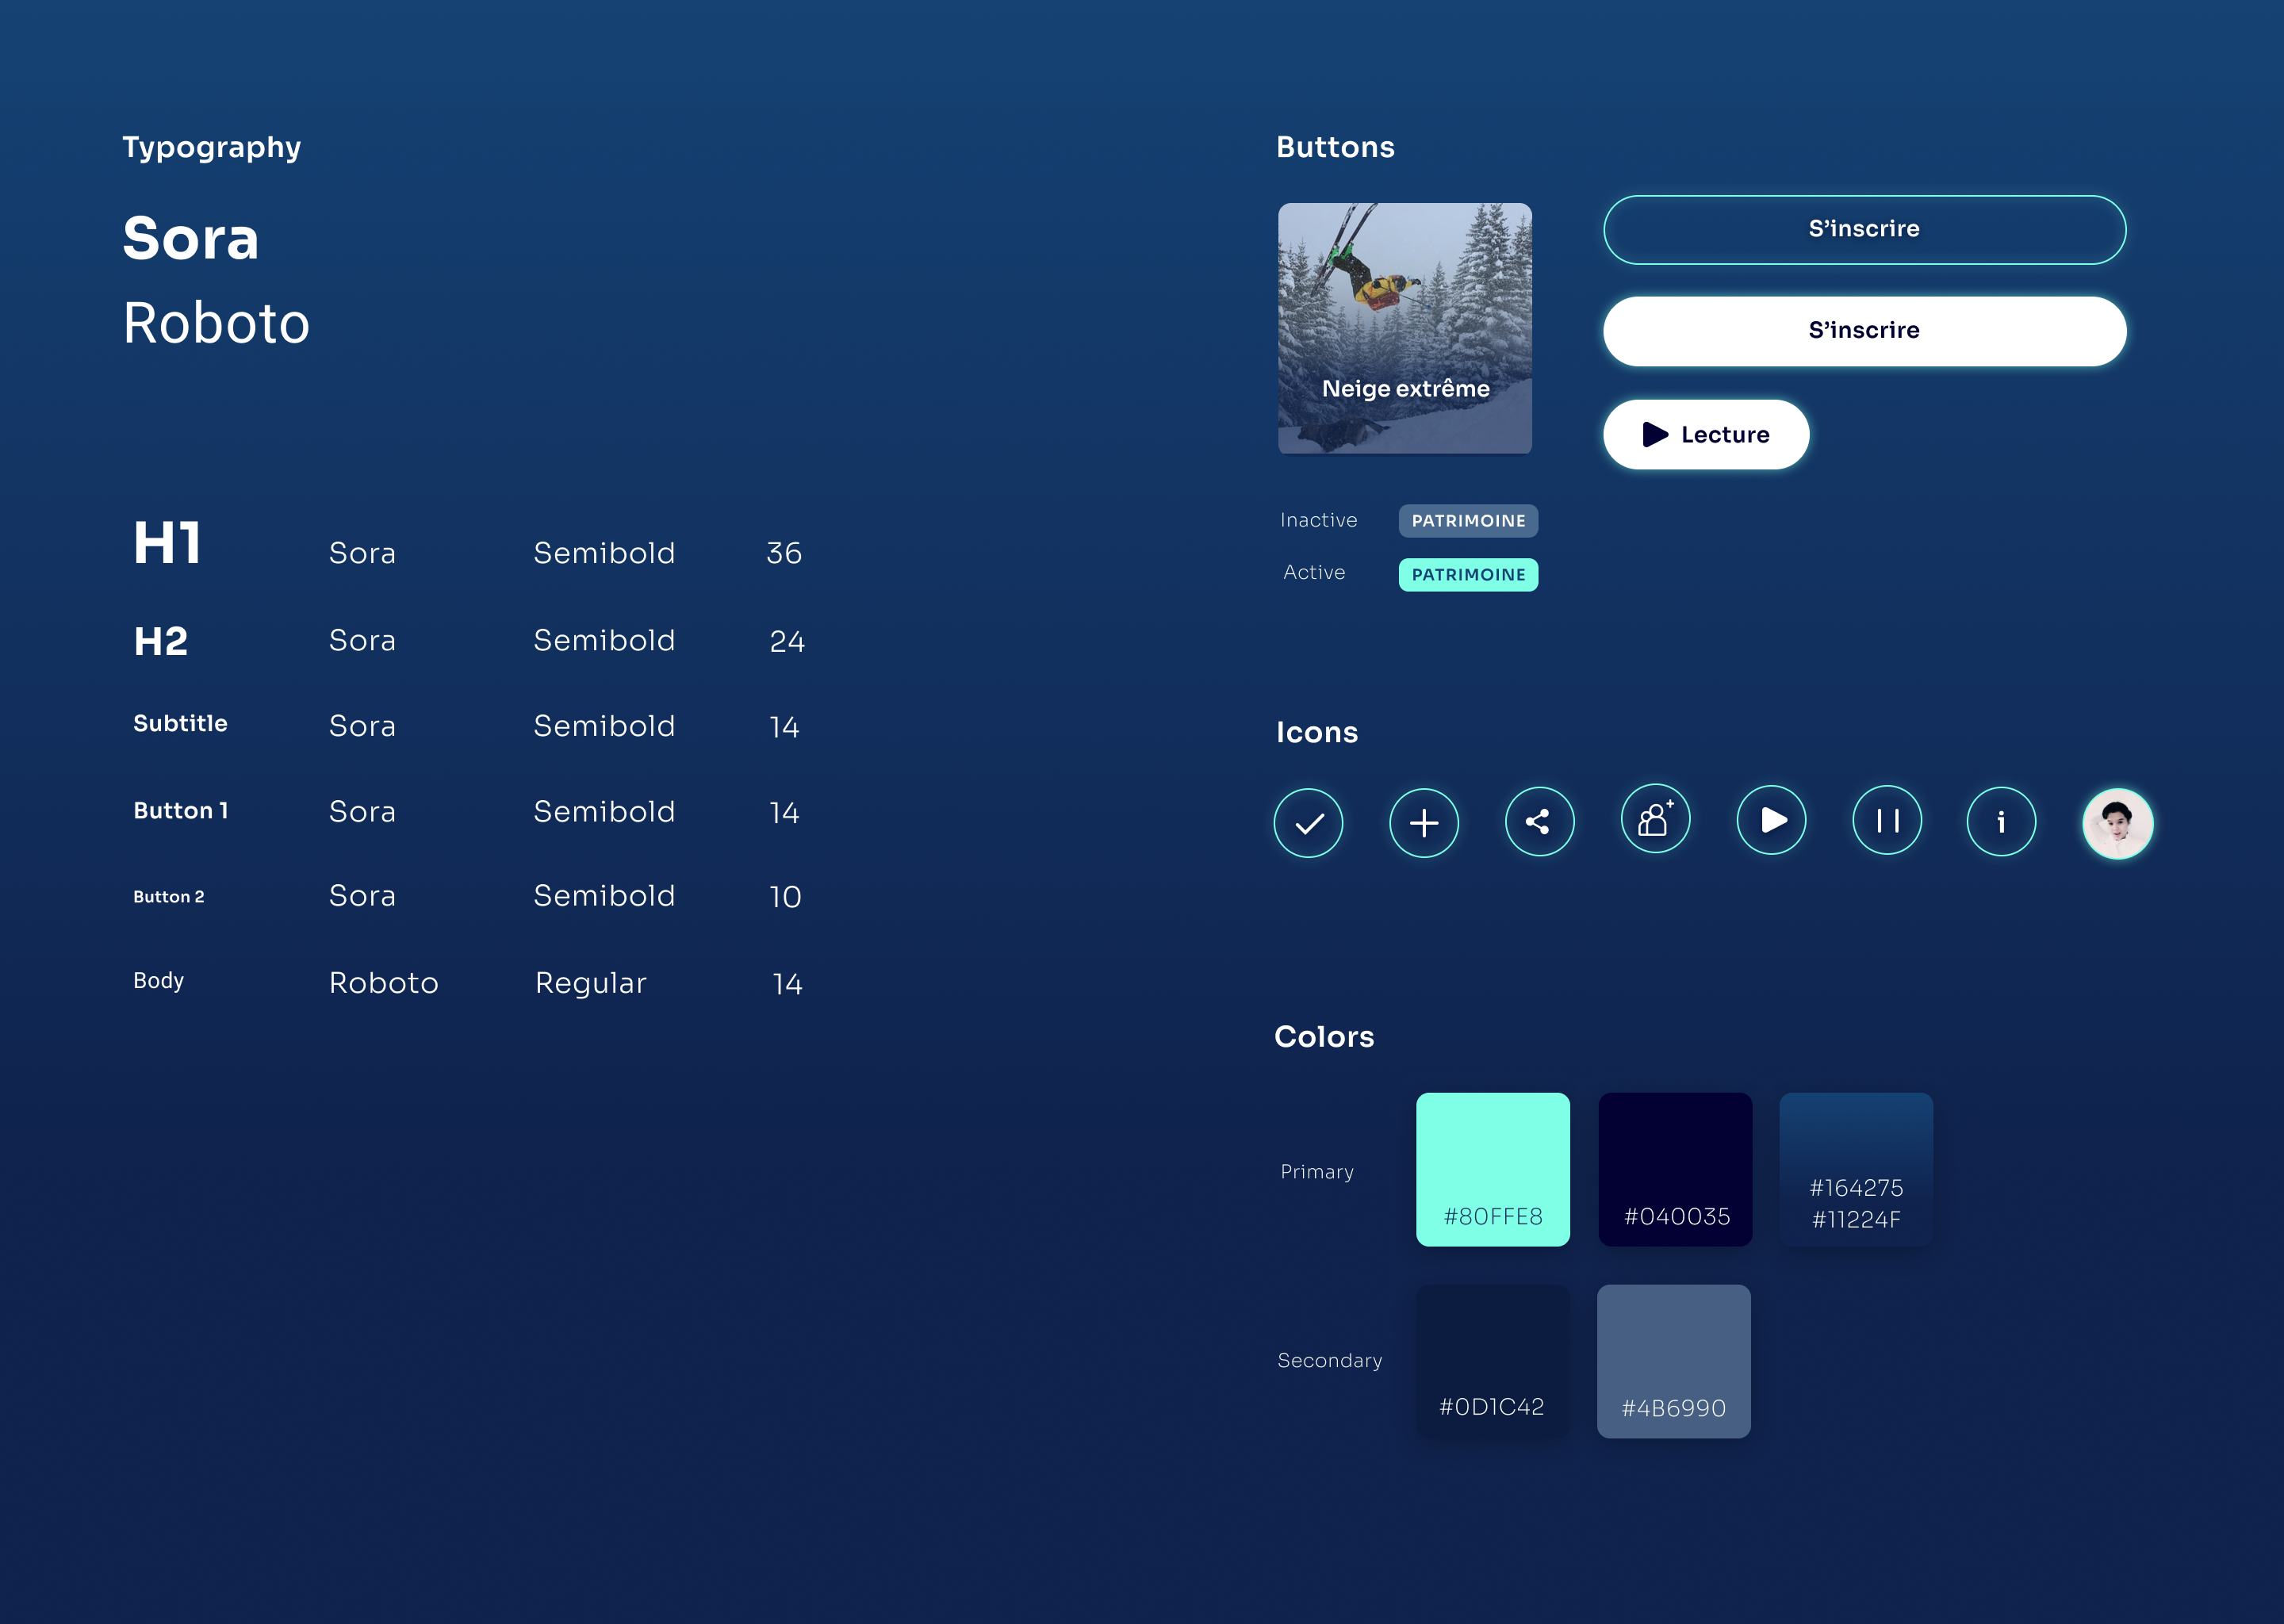The width and height of the screenshot is (2284, 1624).
Task: Select the #164275 gradient swatch
Action: tap(1856, 1169)
